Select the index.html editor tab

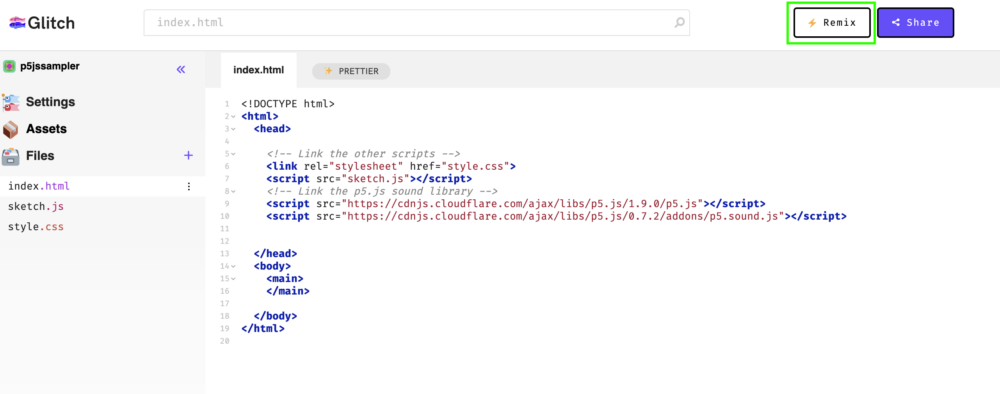tap(258, 70)
